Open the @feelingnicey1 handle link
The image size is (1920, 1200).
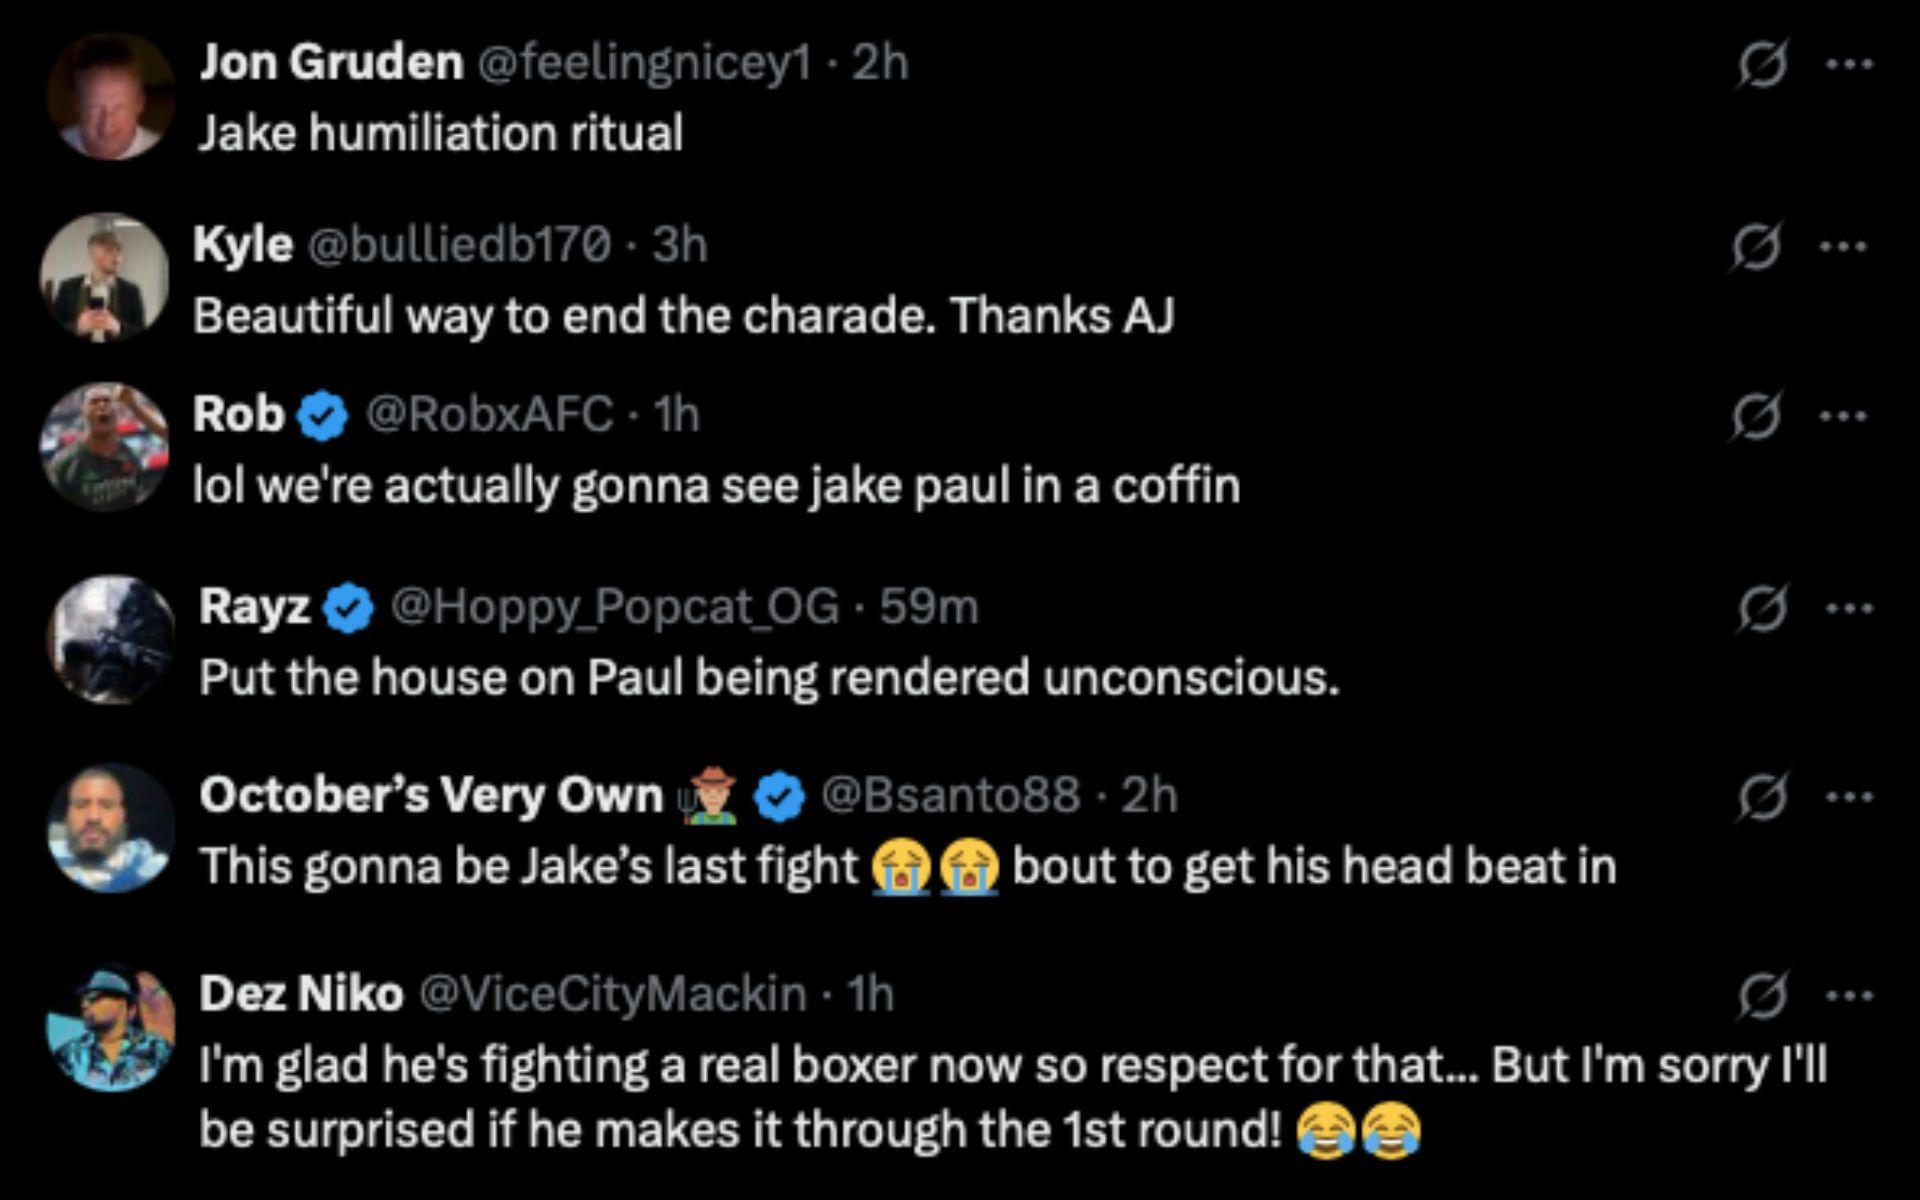[645, 64]
